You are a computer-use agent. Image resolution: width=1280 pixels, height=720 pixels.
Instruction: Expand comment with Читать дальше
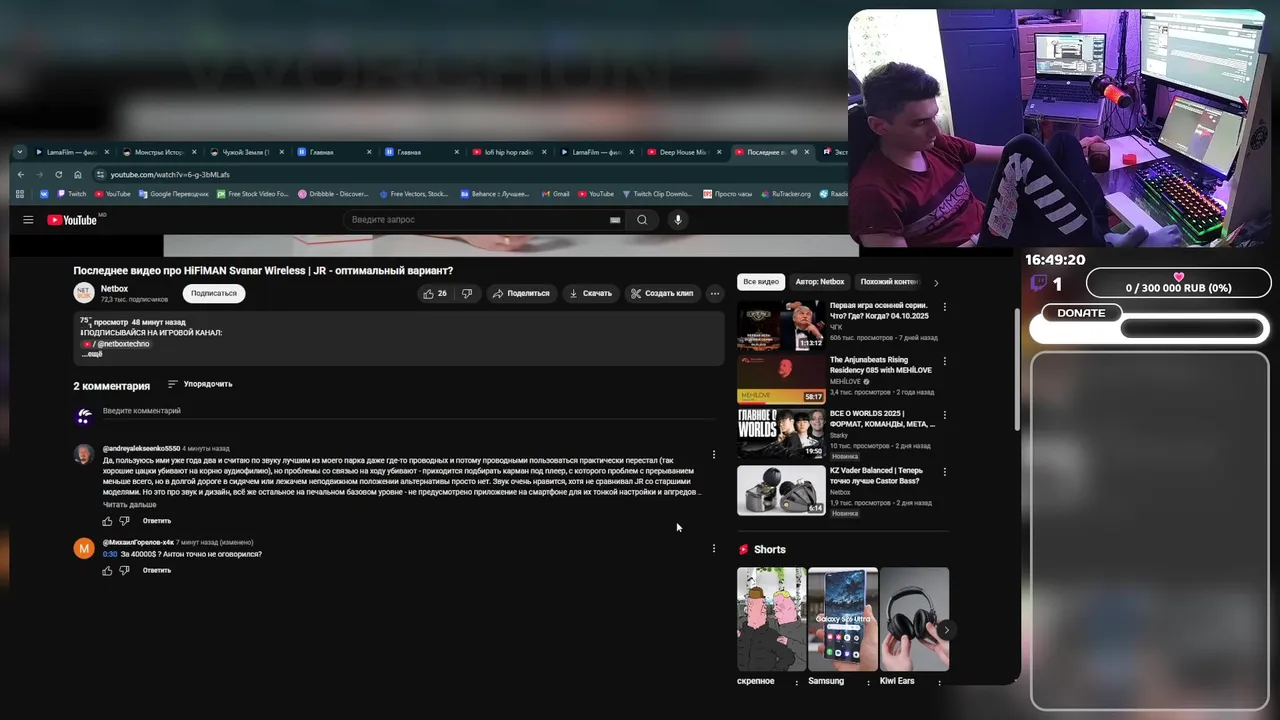129,505
